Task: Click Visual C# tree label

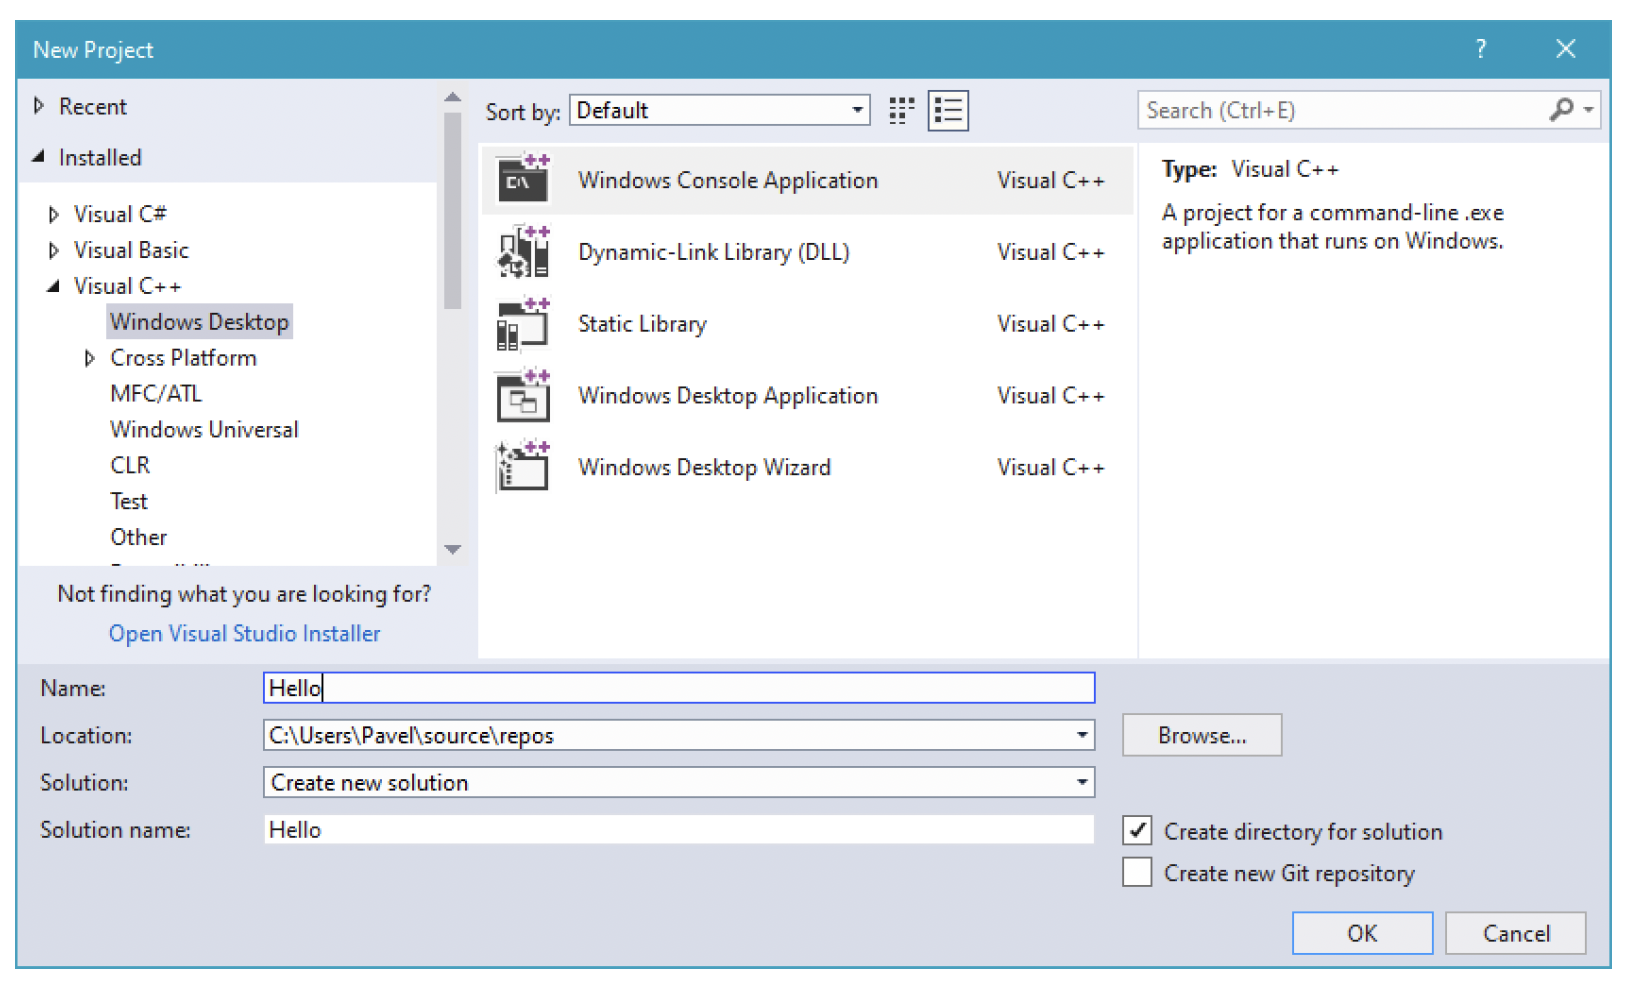Action: click(x=120, y=214)
